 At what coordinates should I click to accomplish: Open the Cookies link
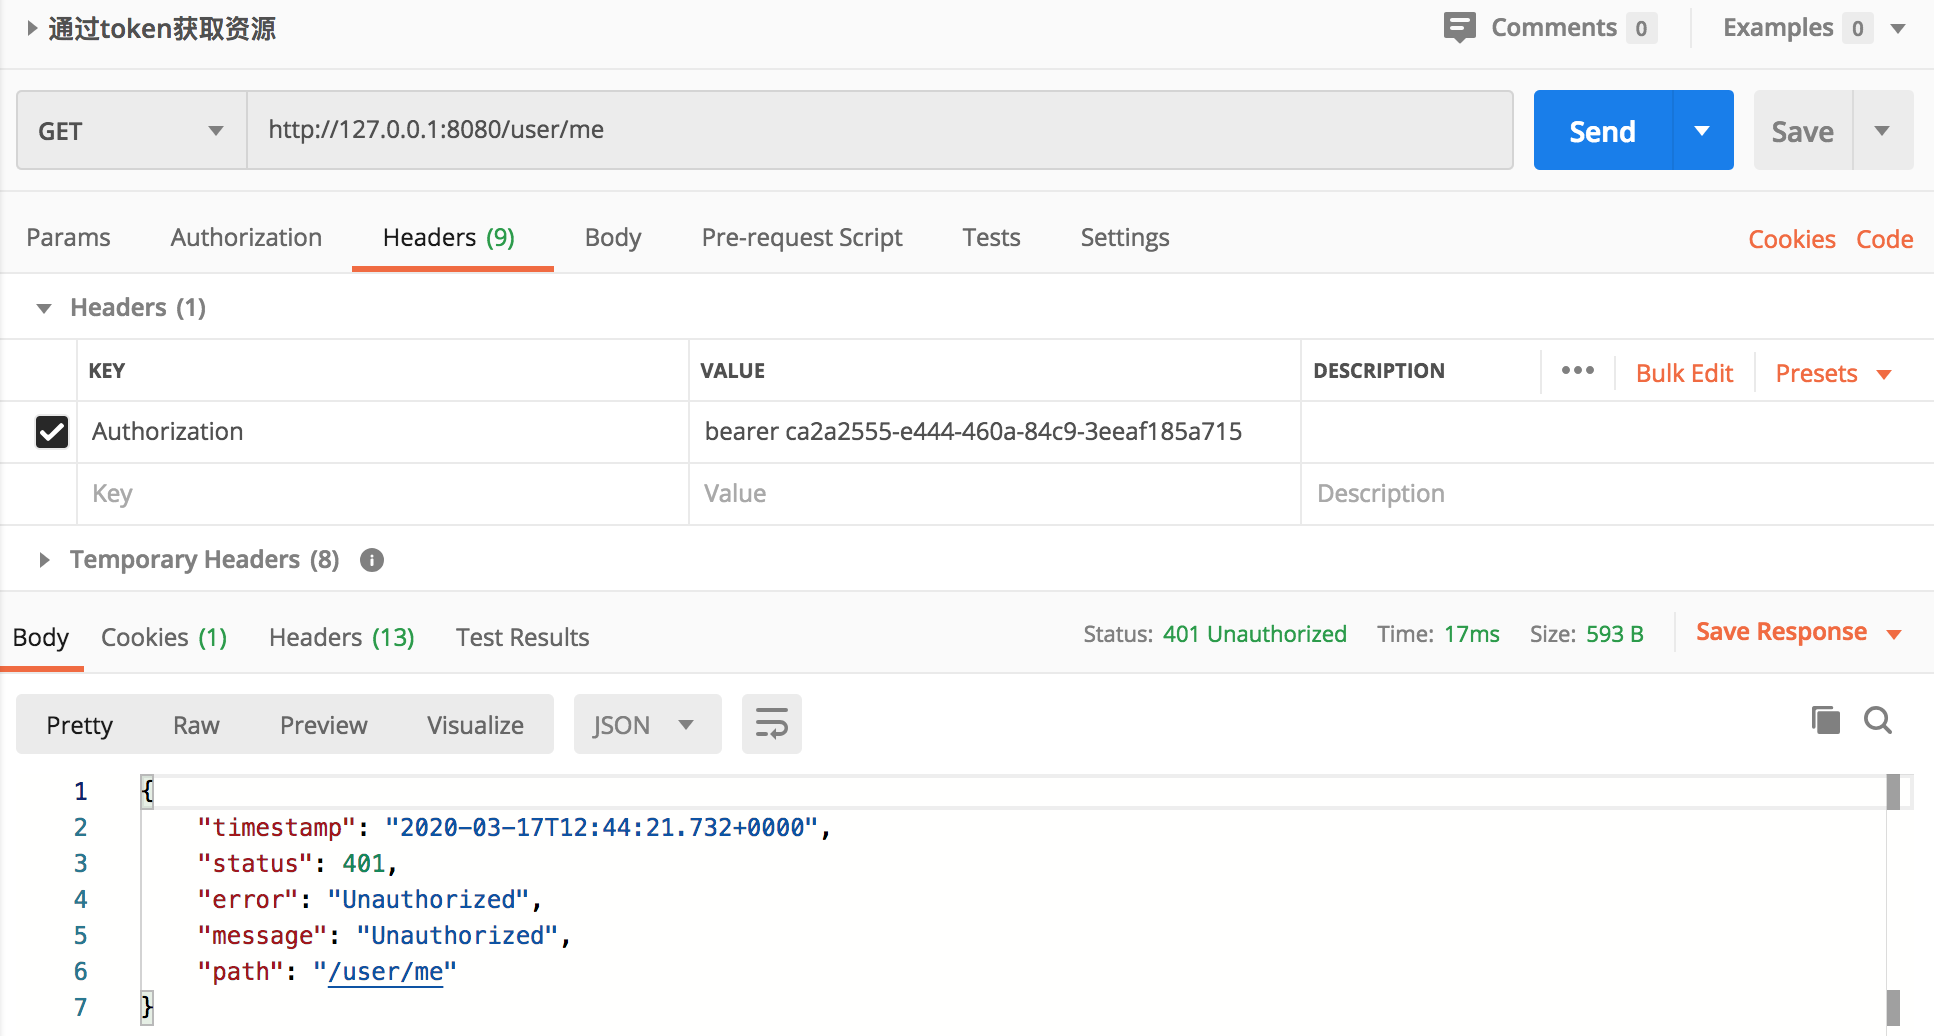click(x=1791, y=240)
